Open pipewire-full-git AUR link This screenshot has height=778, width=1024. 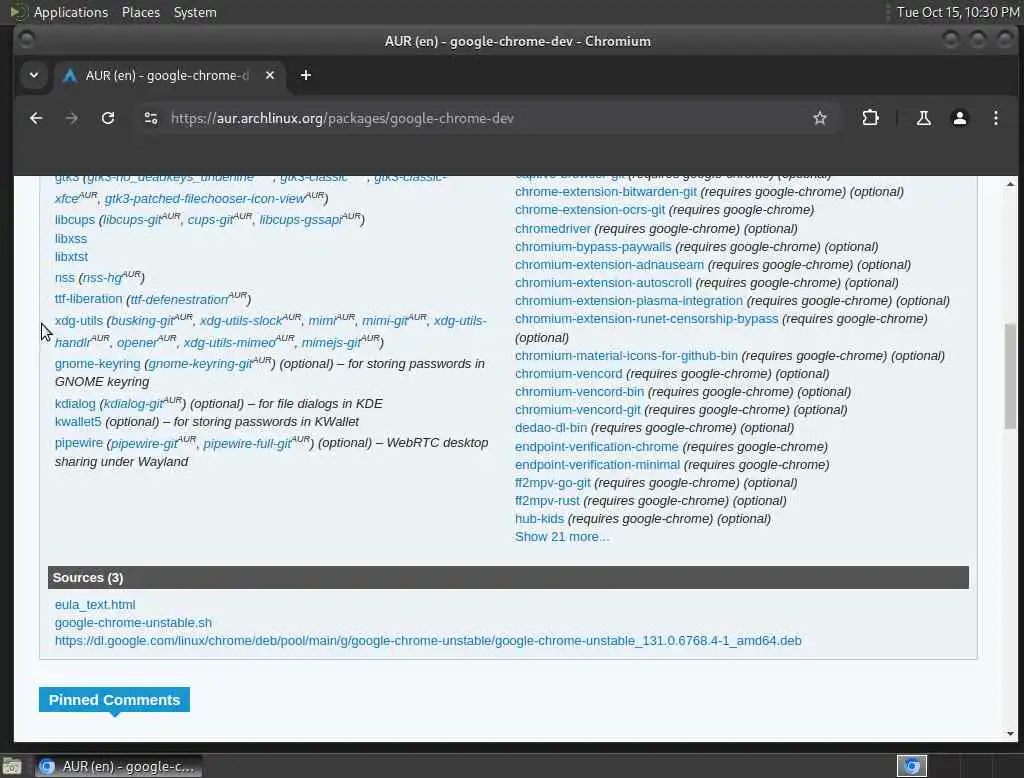[x=247, y=444]
